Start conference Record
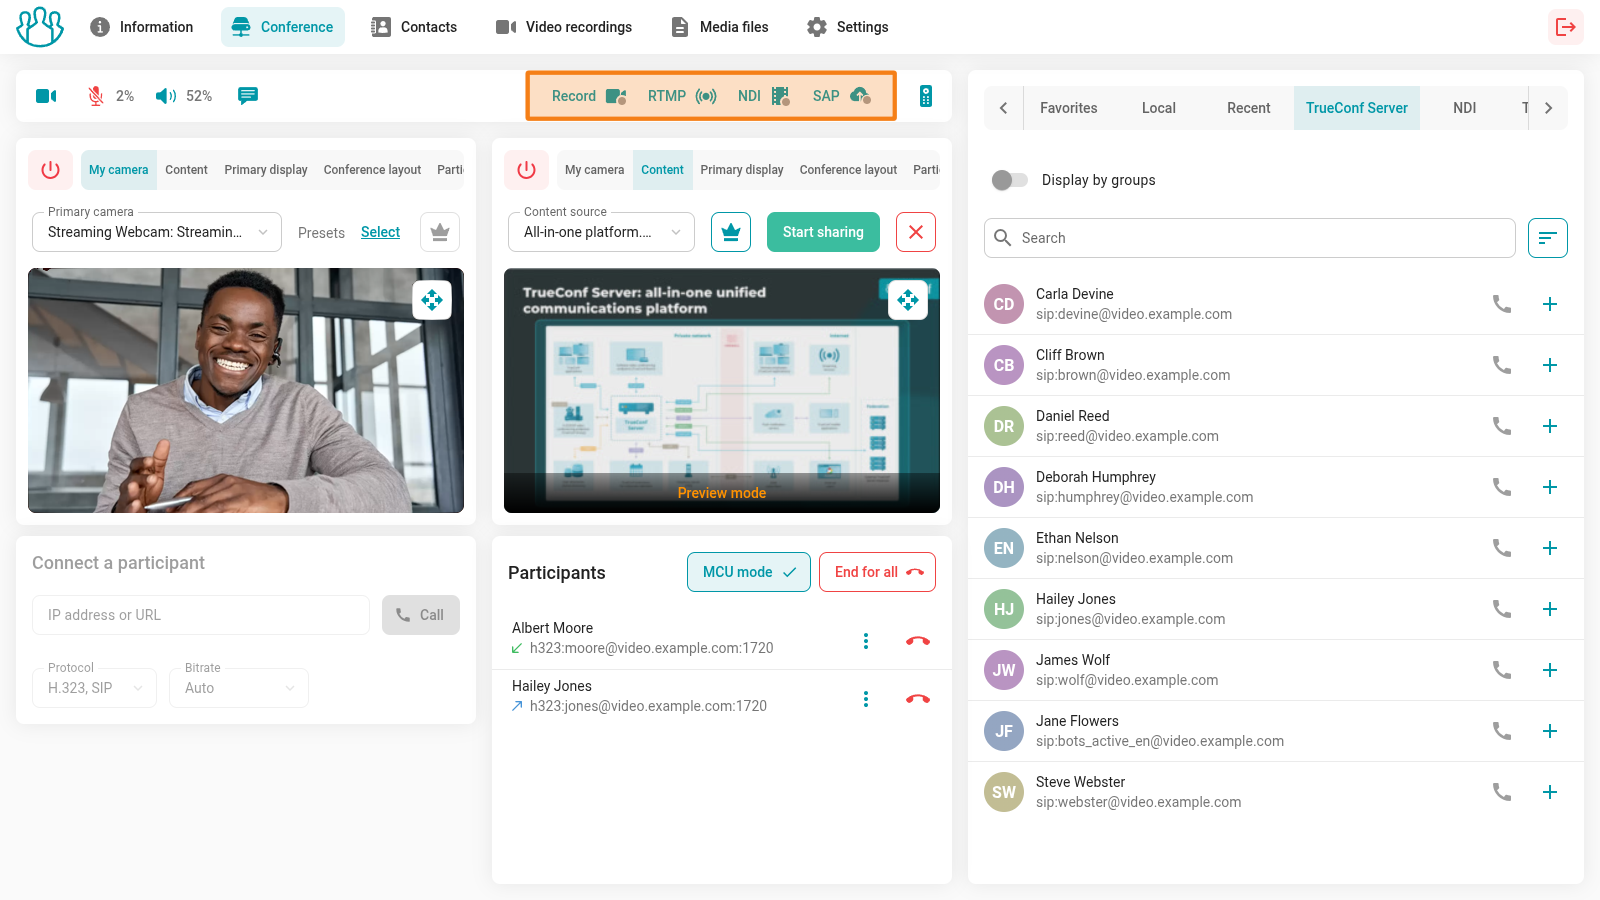Viewport: 1600px width, 900px height. coord(589,96)
